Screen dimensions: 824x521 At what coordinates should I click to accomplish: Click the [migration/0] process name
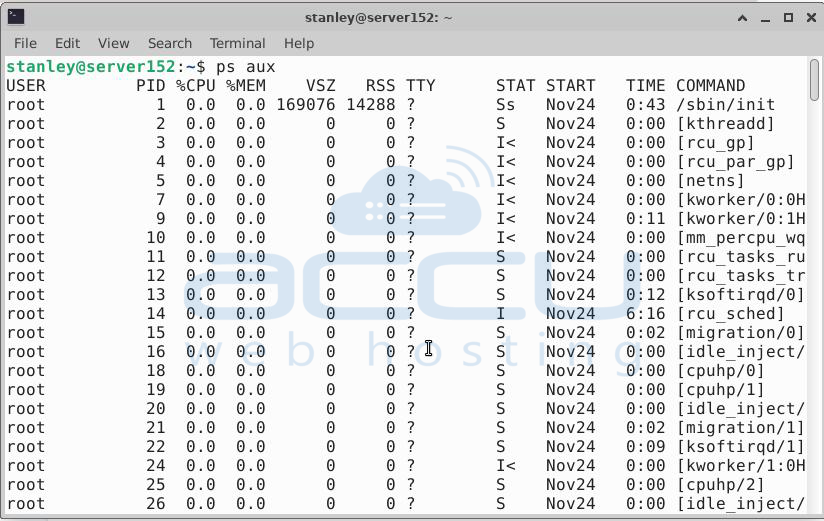point(740,333)
